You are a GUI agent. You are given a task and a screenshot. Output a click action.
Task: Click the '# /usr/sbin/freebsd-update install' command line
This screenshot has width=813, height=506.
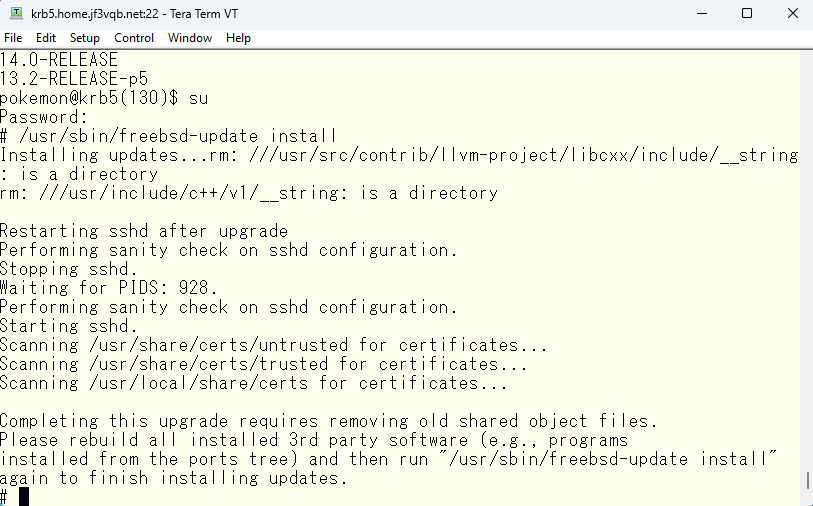coord(169,136)
